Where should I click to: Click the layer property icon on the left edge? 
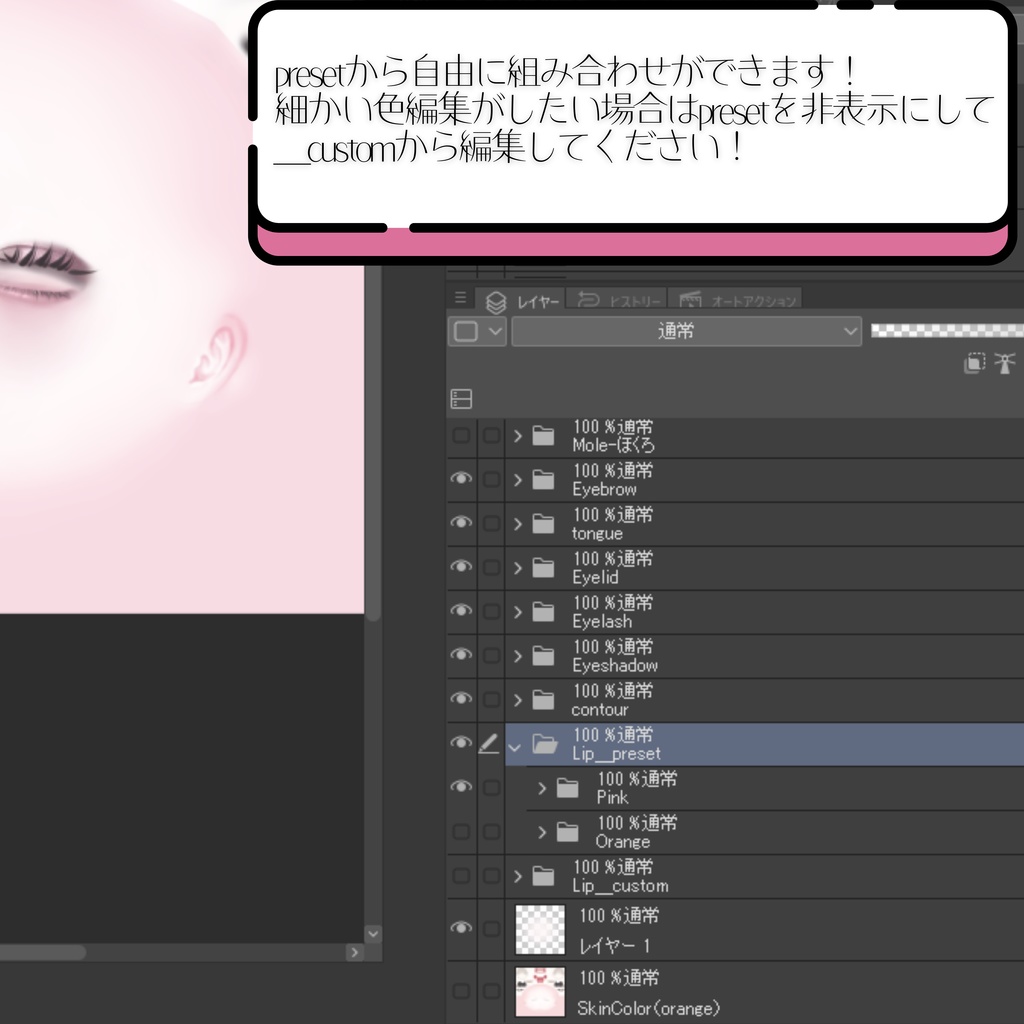[x=461, y=397]
